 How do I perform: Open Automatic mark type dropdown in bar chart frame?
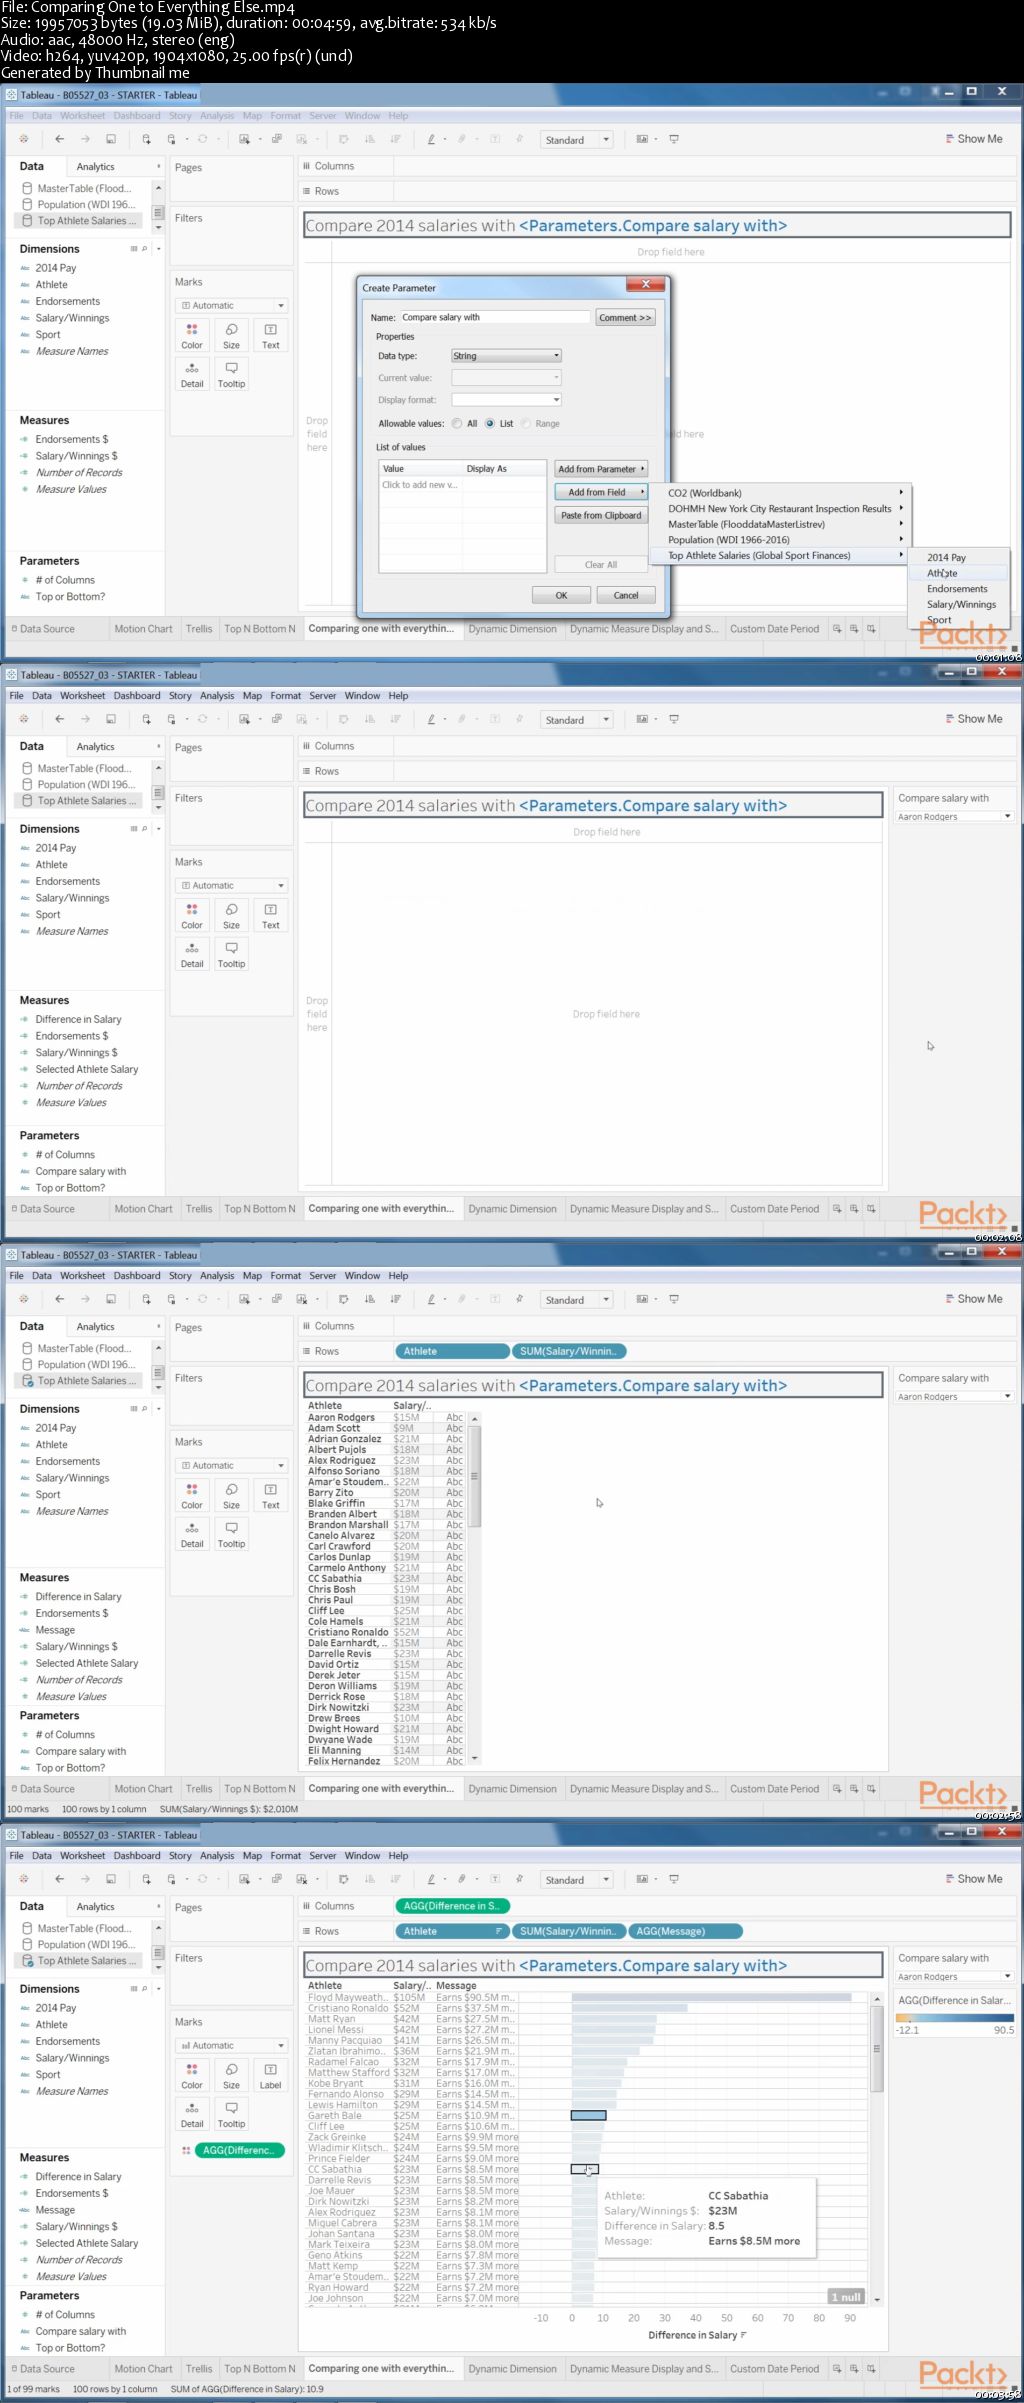tap(232, 2045)
